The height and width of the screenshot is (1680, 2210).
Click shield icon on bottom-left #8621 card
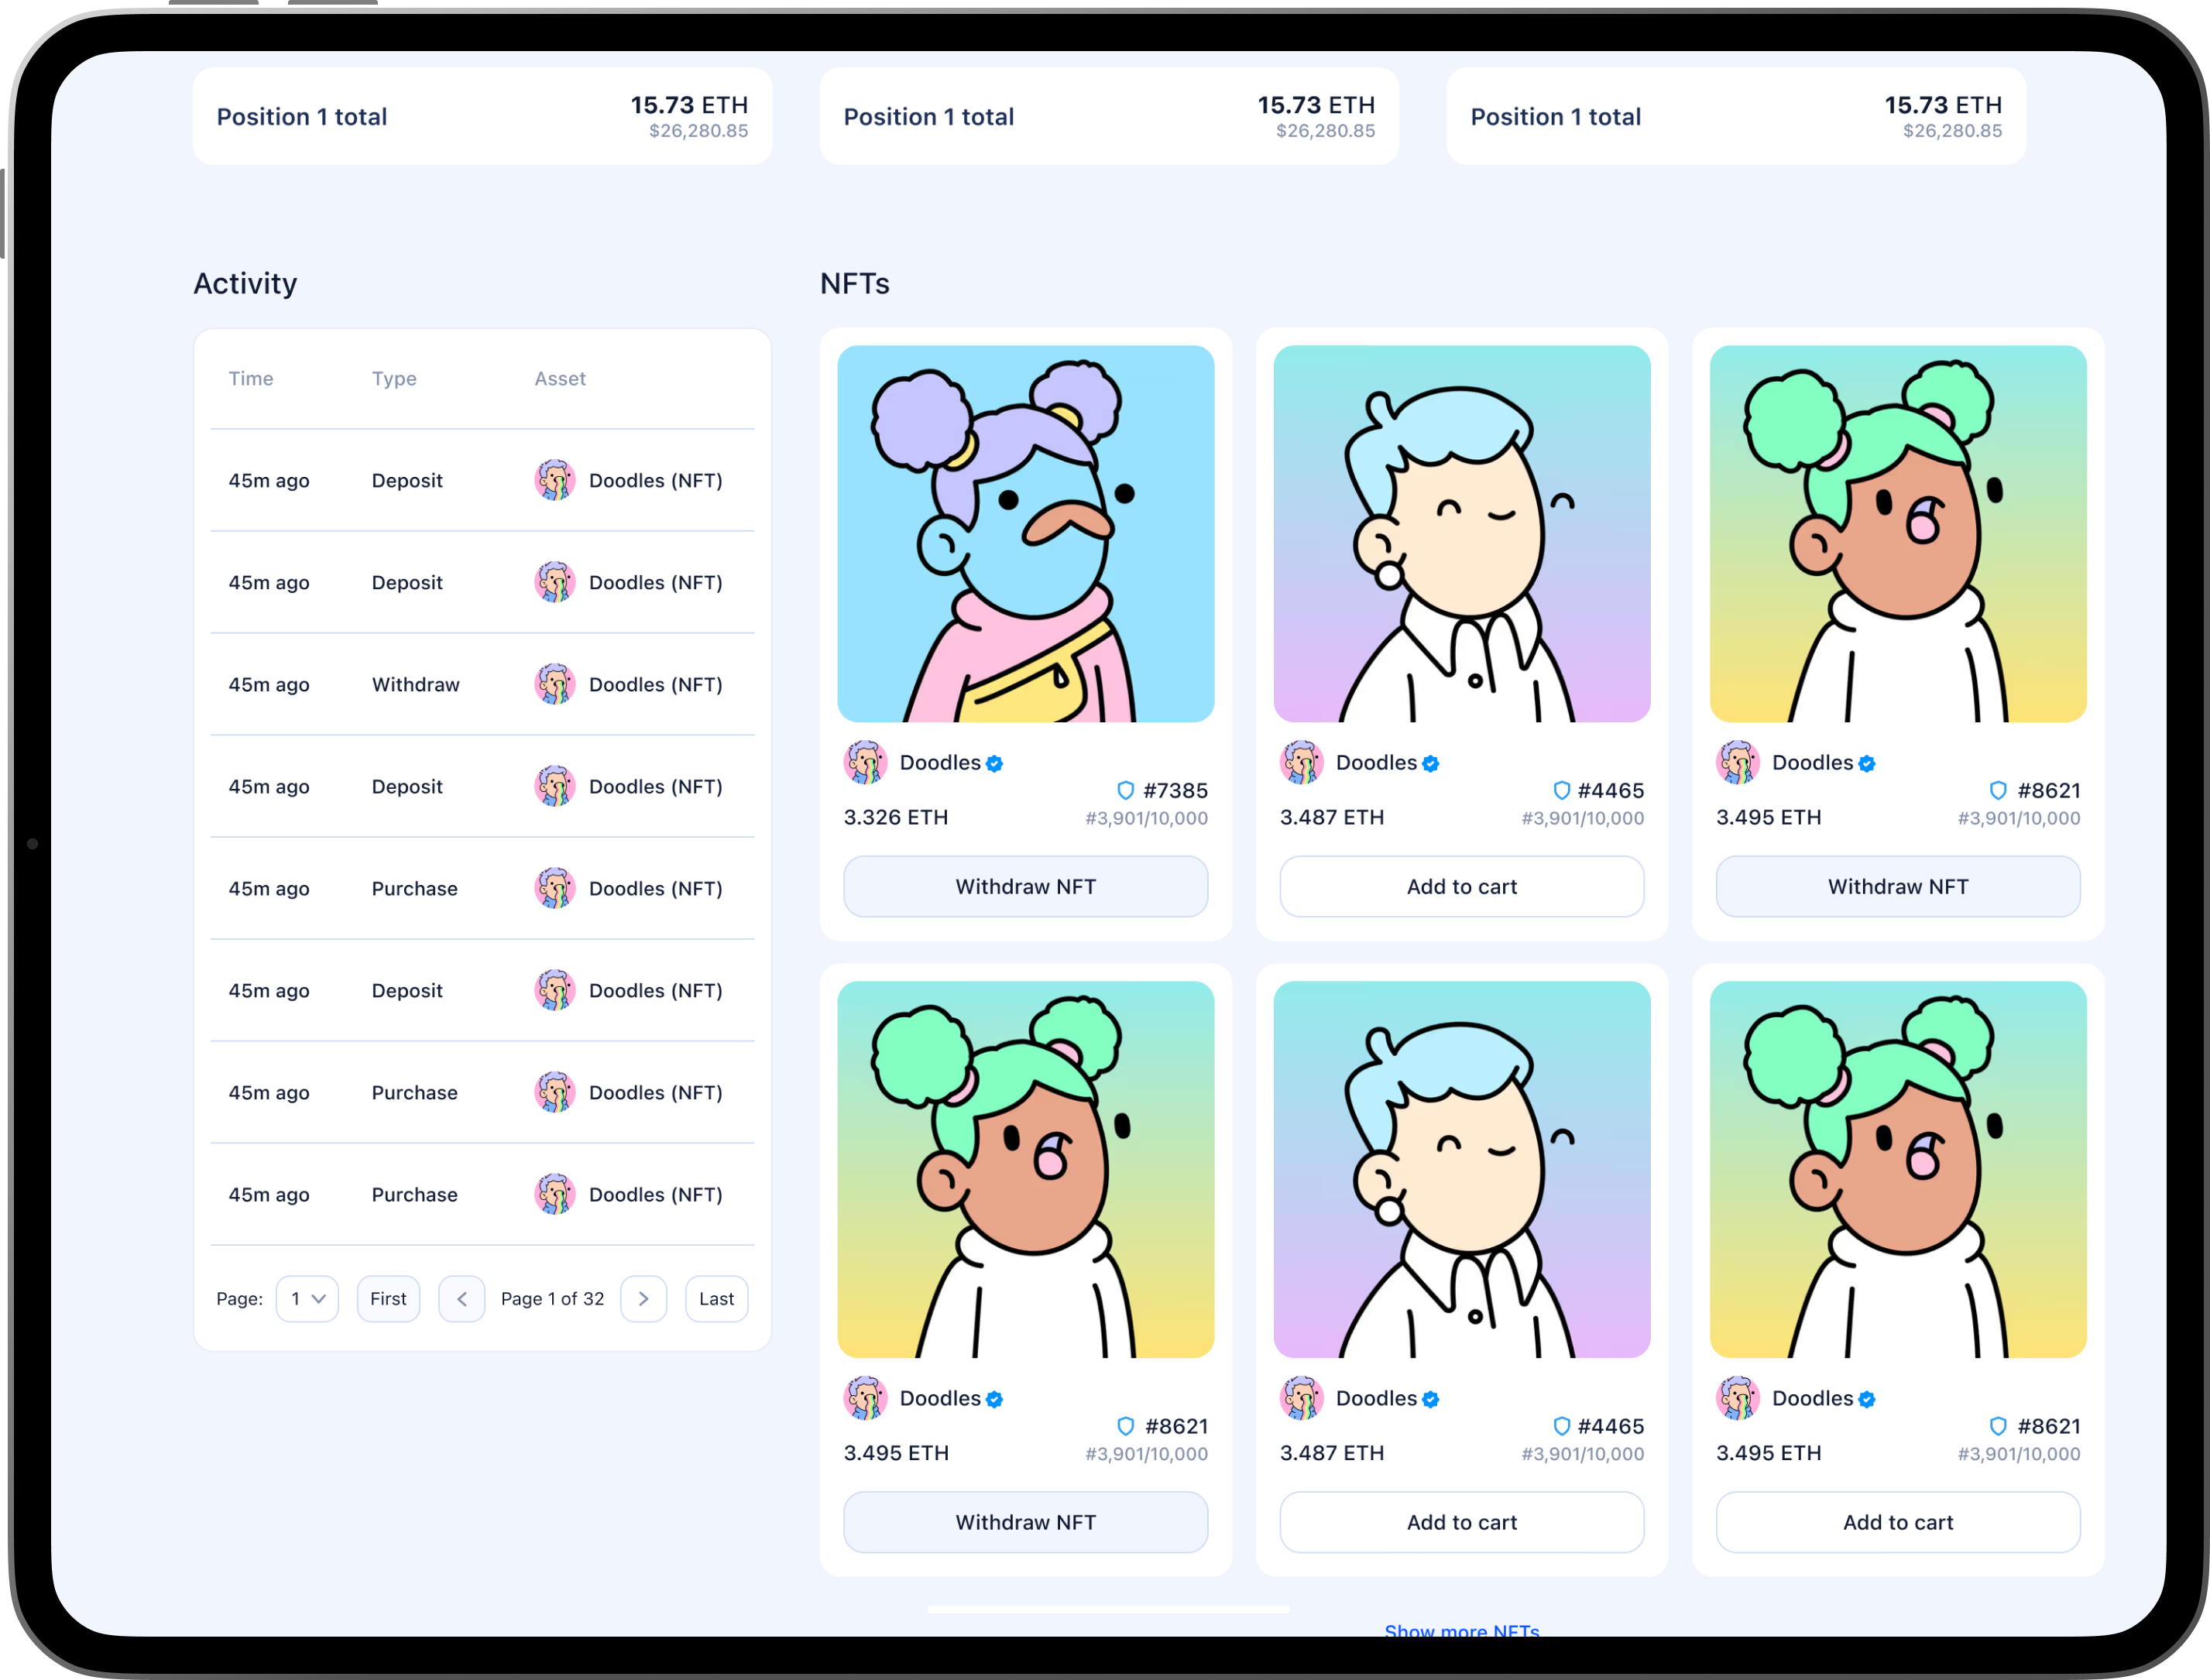[x=1125, y=1426]
